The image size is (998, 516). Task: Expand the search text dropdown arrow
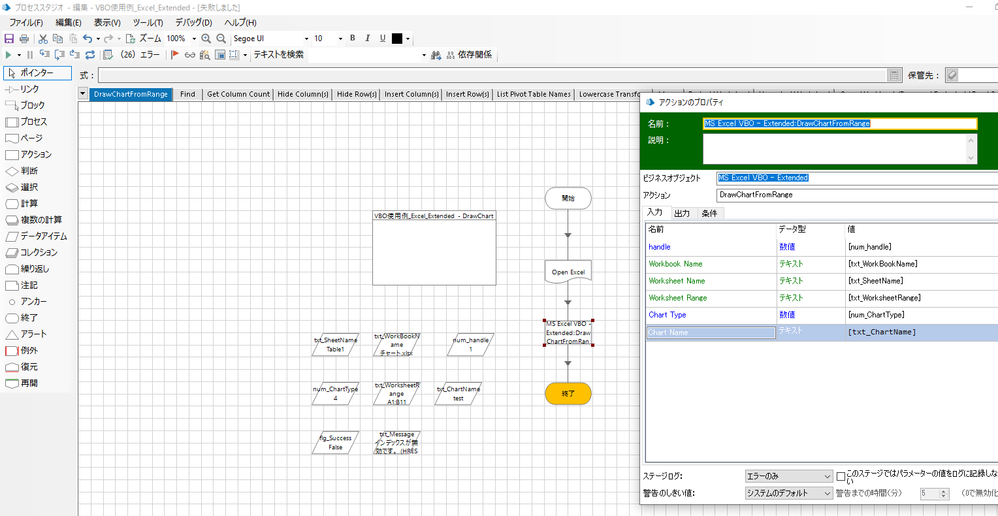[425, 55]
